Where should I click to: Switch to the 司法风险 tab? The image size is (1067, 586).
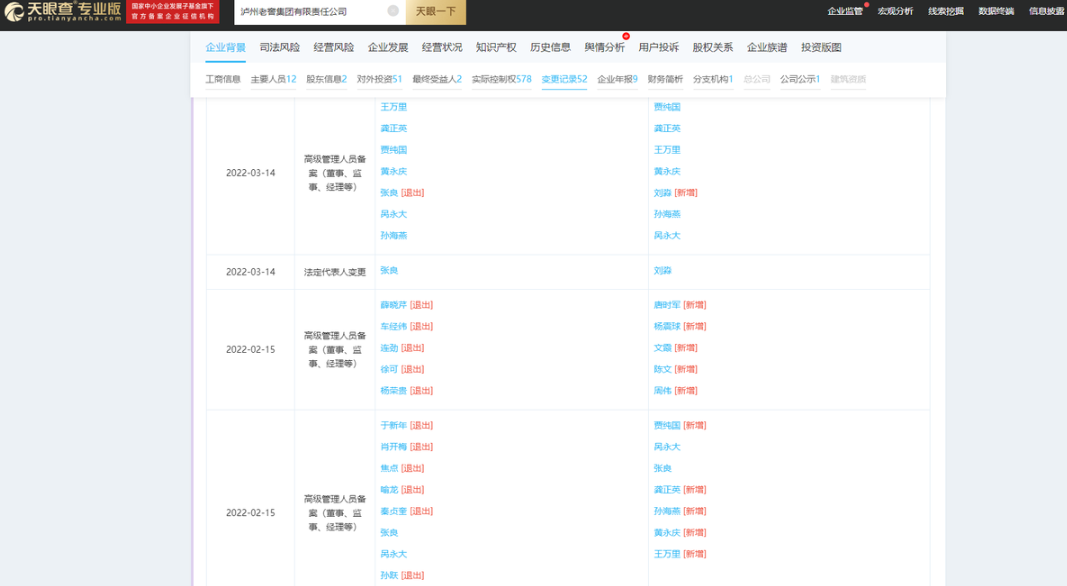pos(279,47)
